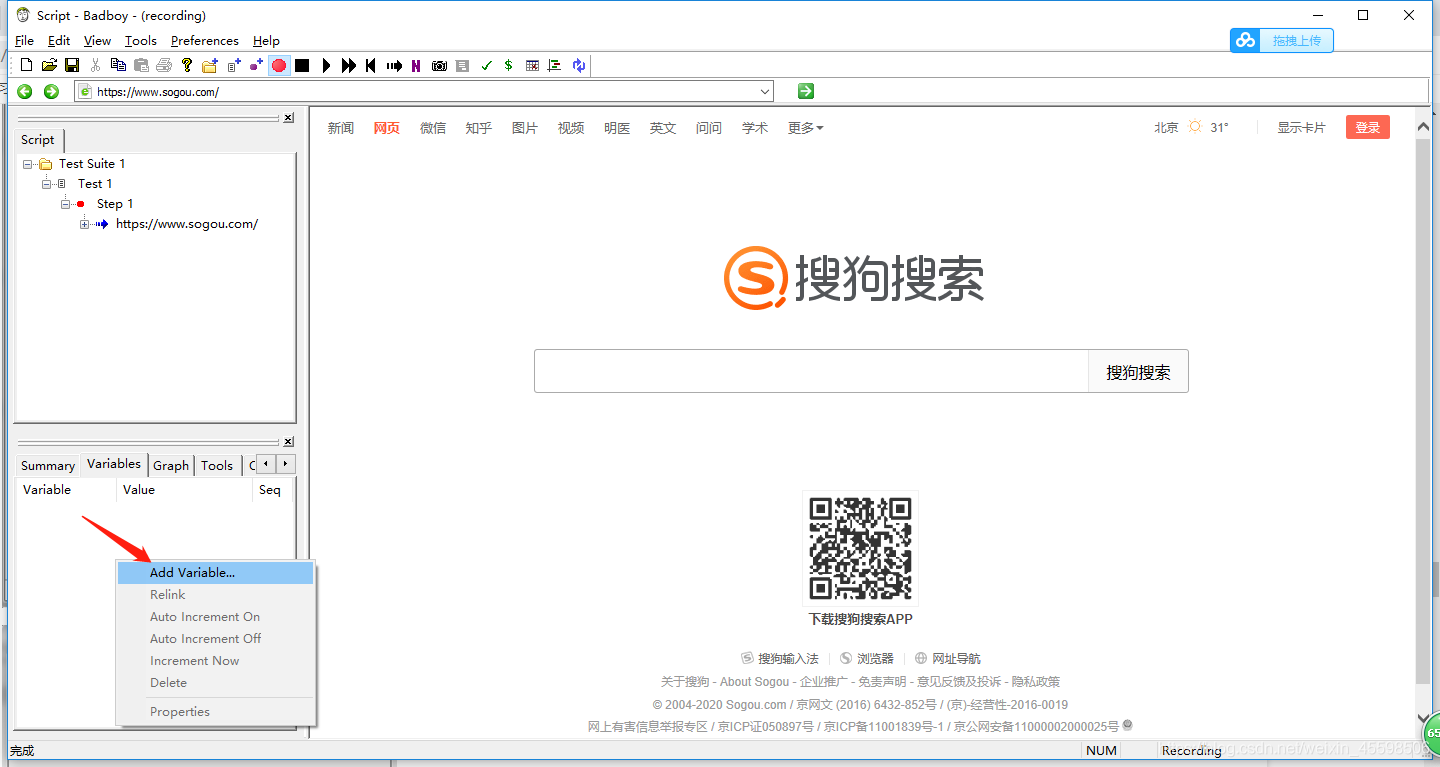Click the 搜狗搜索 search button
This screenshot has width=1440, height=767.
1138,372
